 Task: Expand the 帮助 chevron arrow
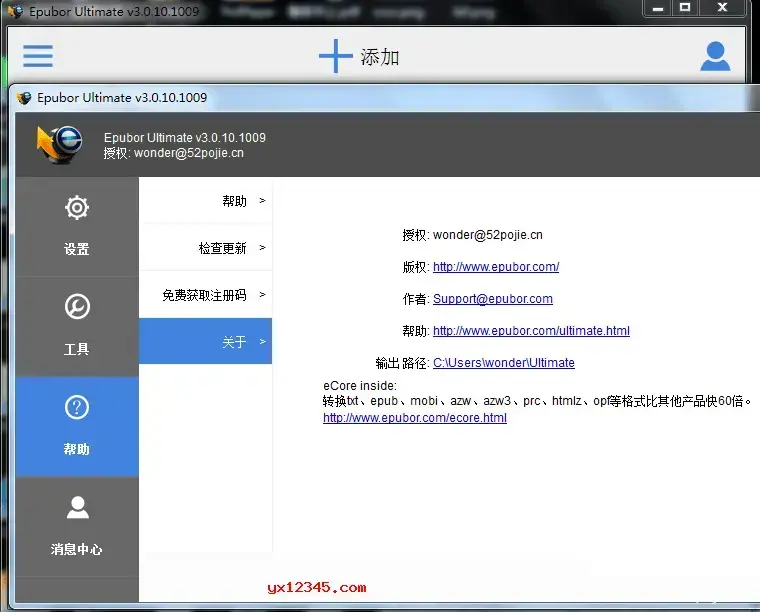262,200
